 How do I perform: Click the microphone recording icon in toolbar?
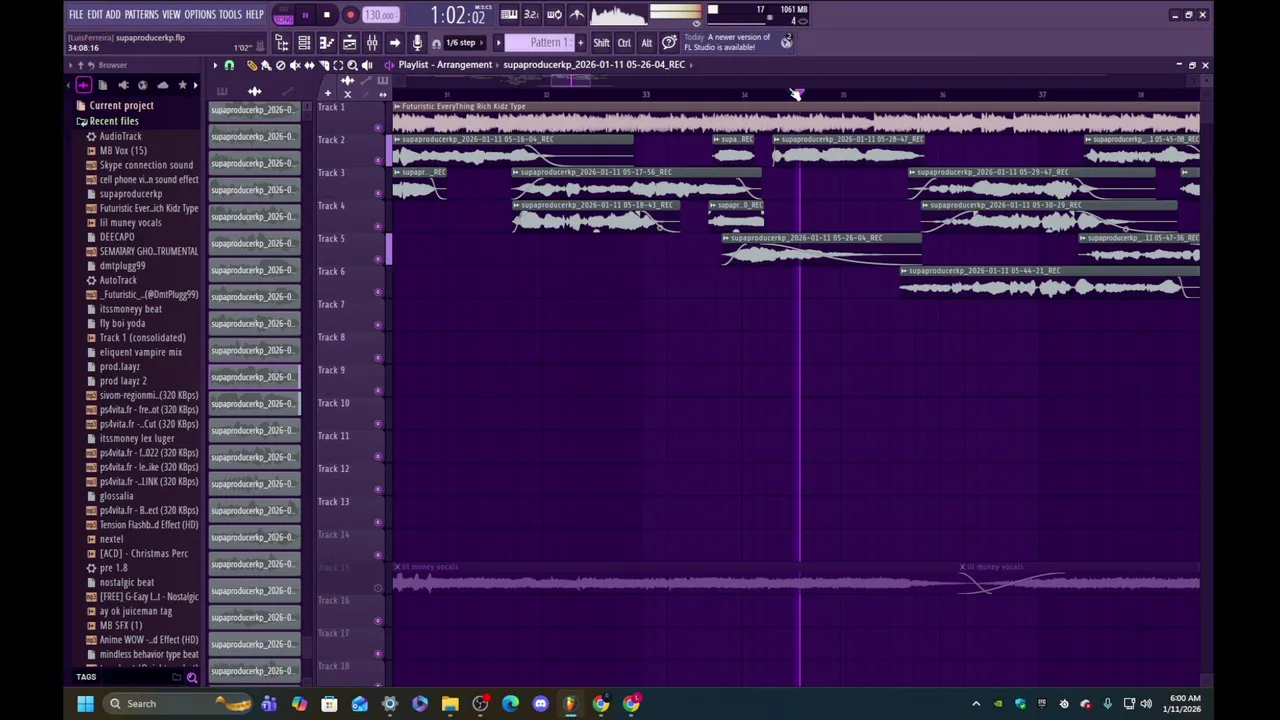(x=417, y=43)
